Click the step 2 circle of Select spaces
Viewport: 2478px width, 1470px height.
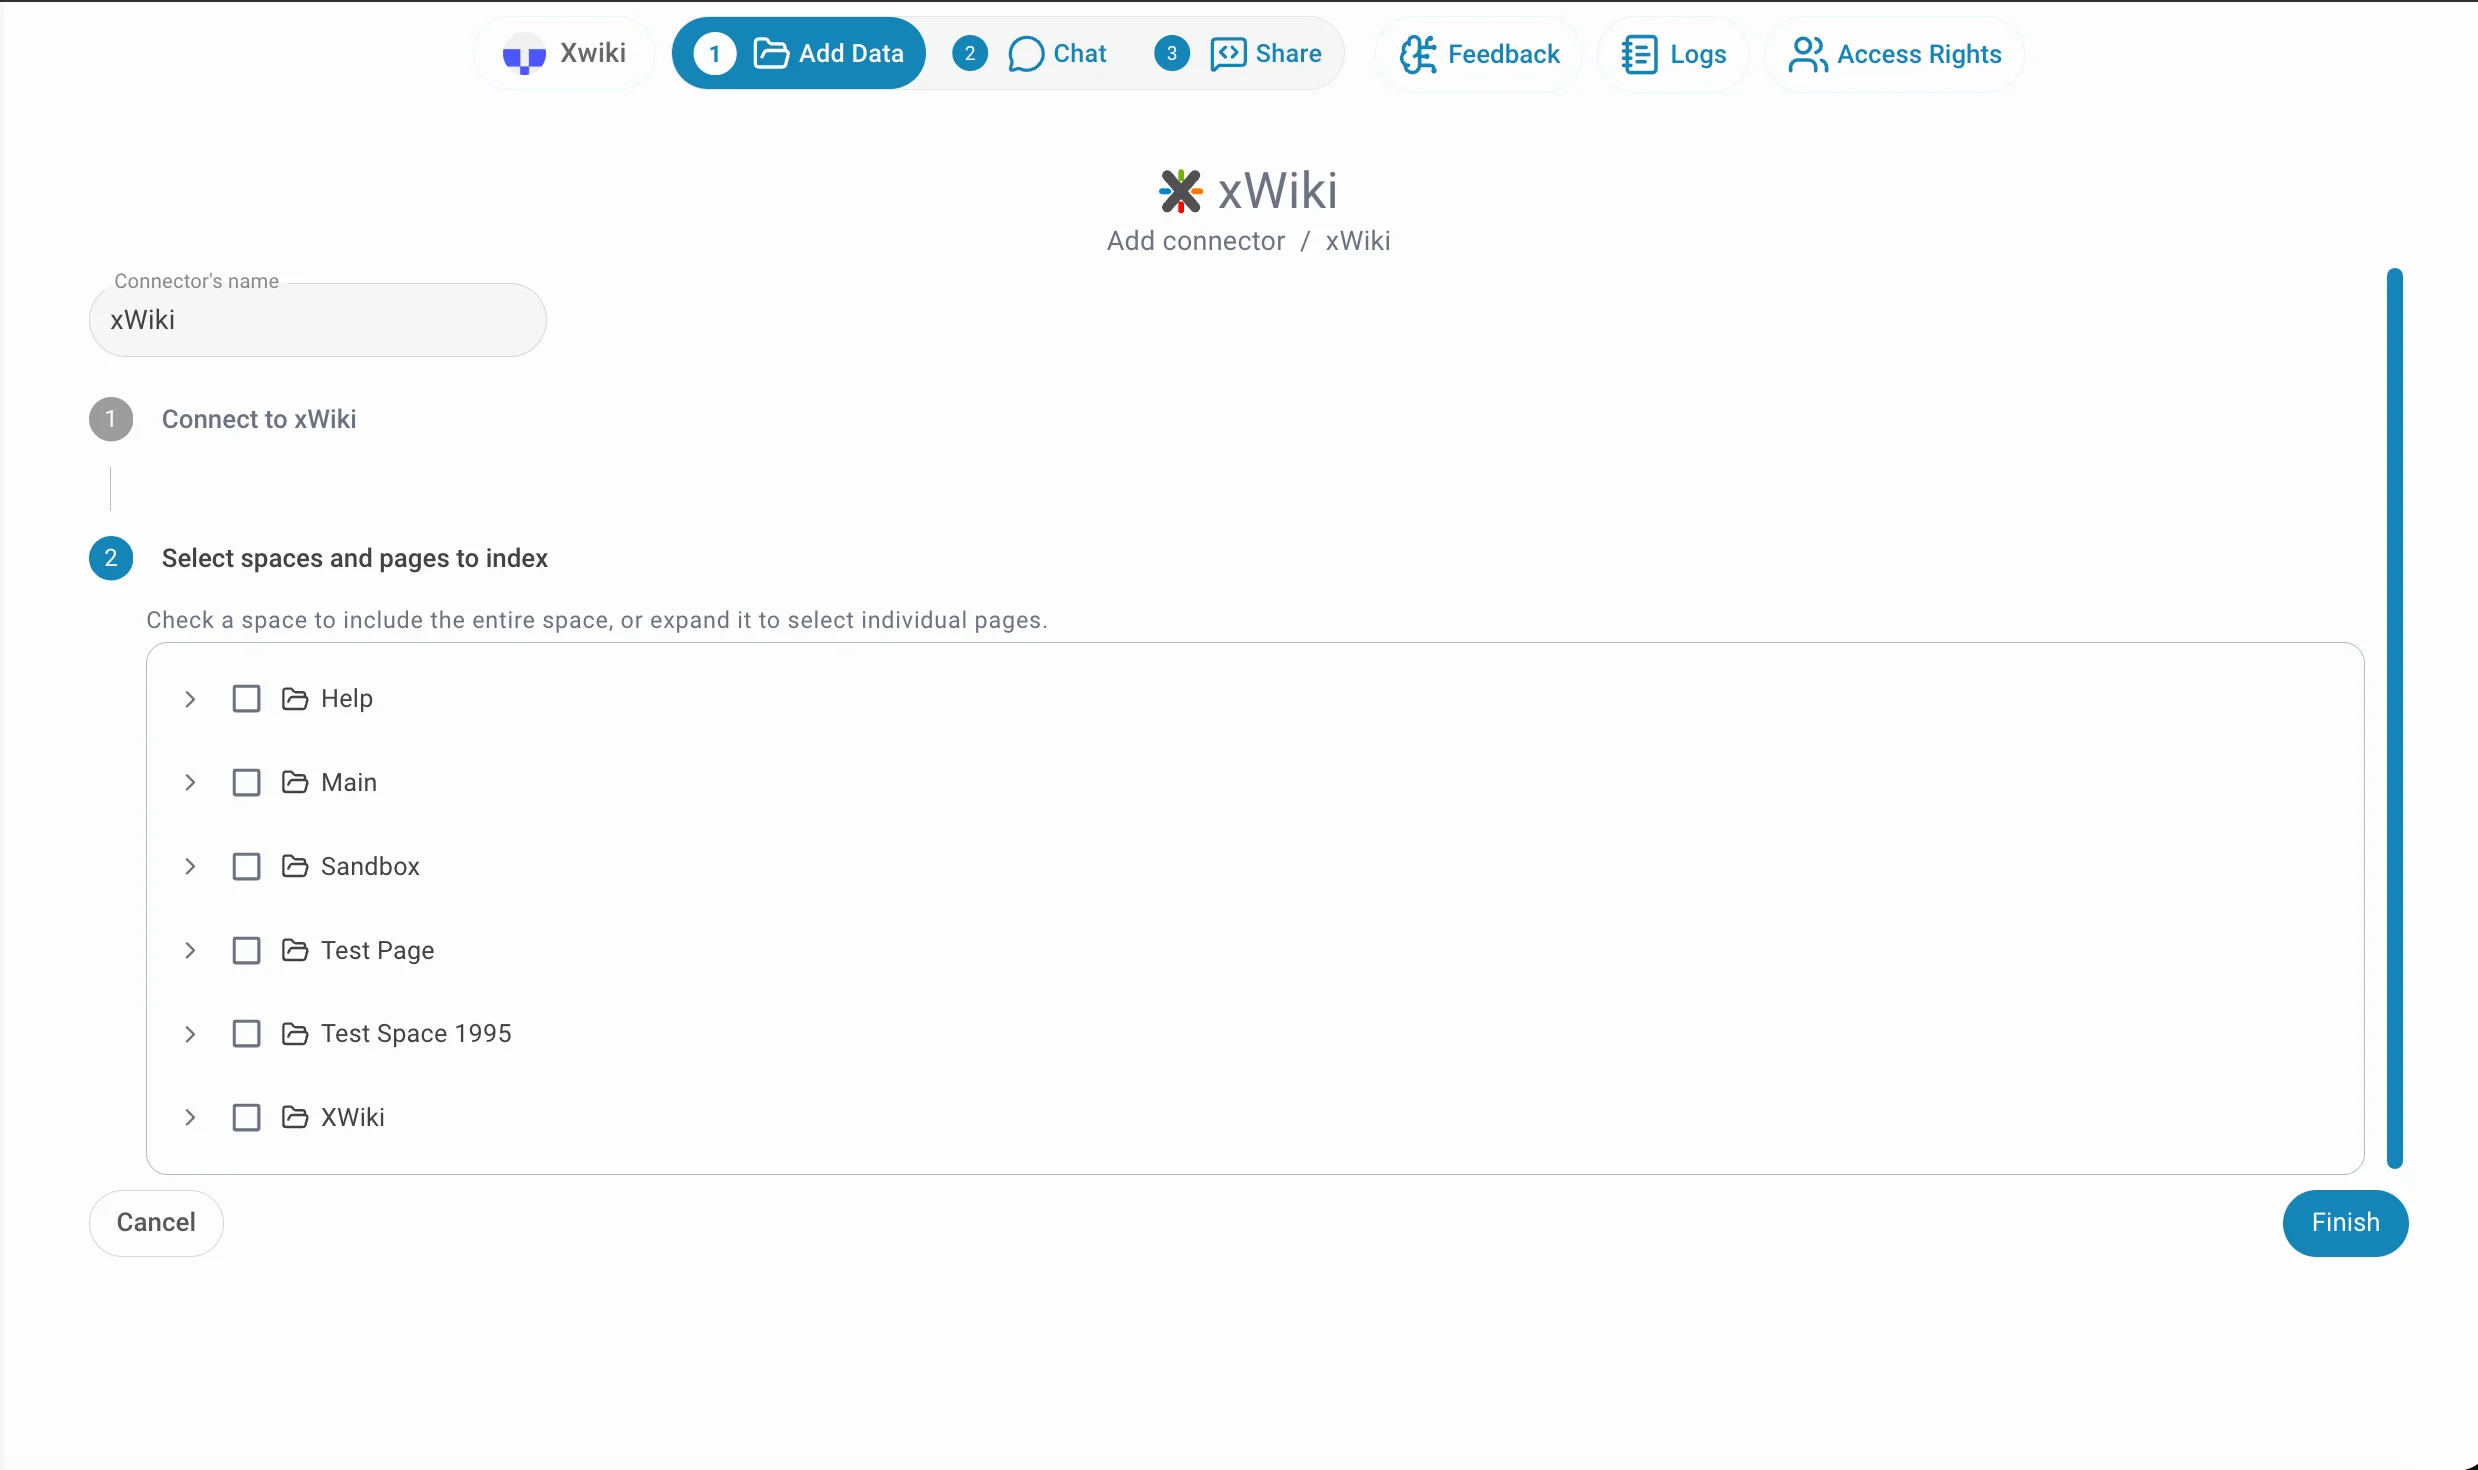(111, 558)
